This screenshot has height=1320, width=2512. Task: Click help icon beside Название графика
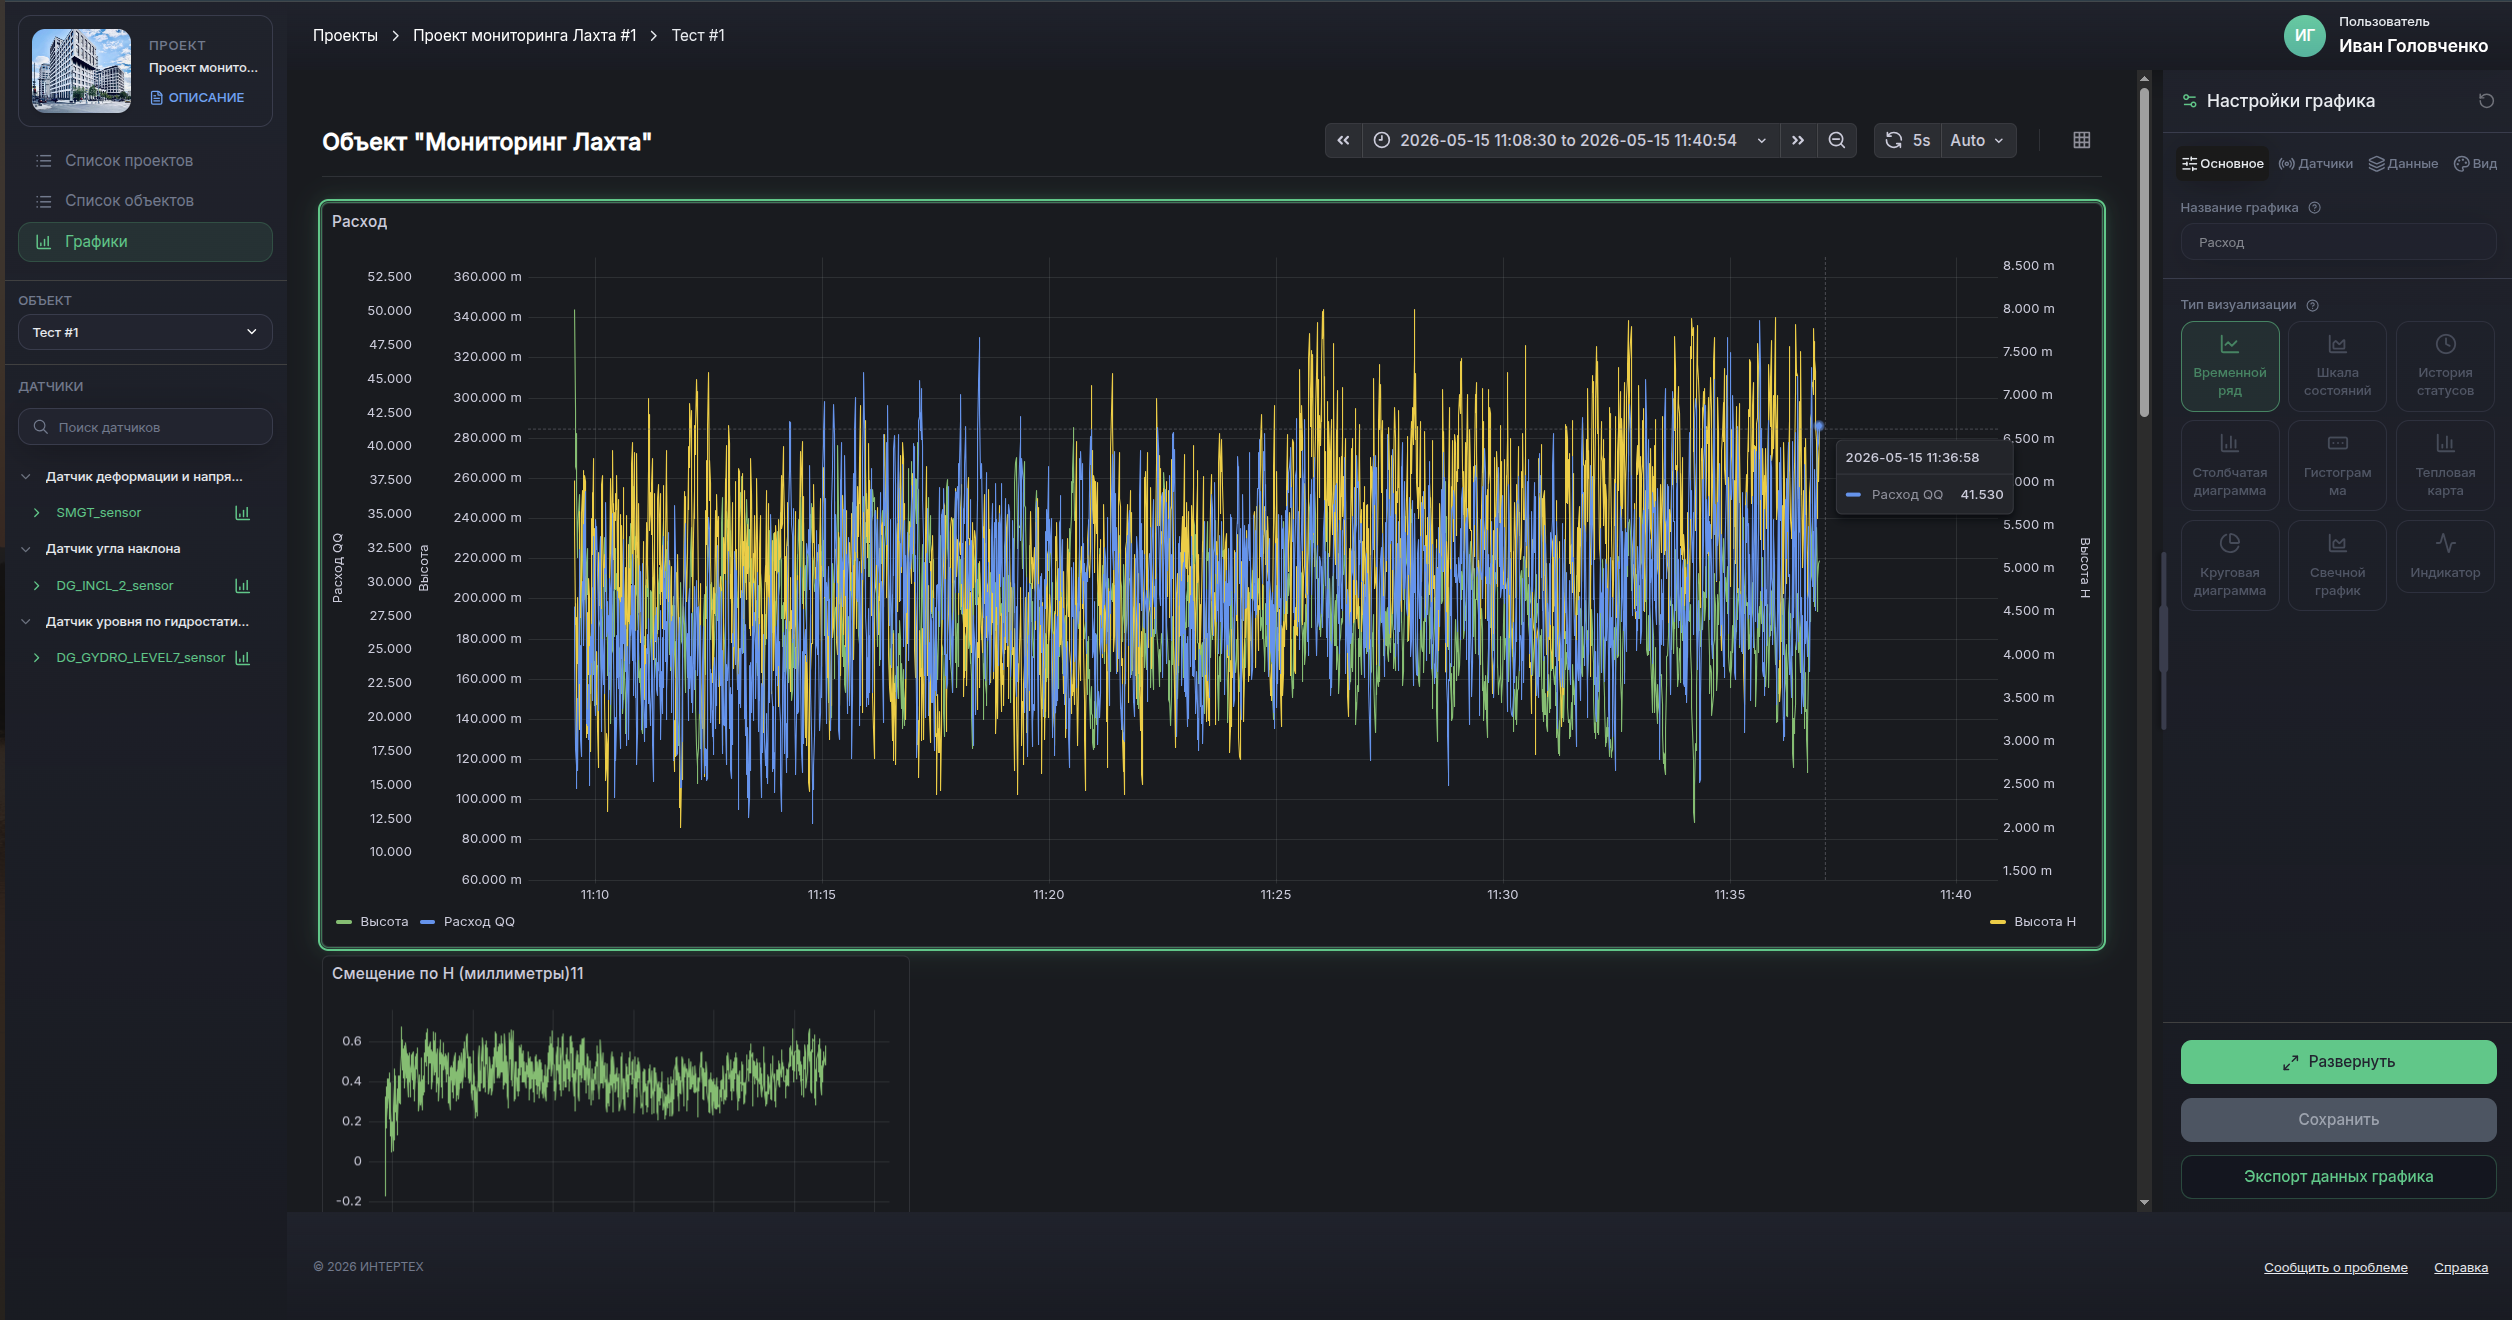pyautogui.click(x=2314, y=208)
